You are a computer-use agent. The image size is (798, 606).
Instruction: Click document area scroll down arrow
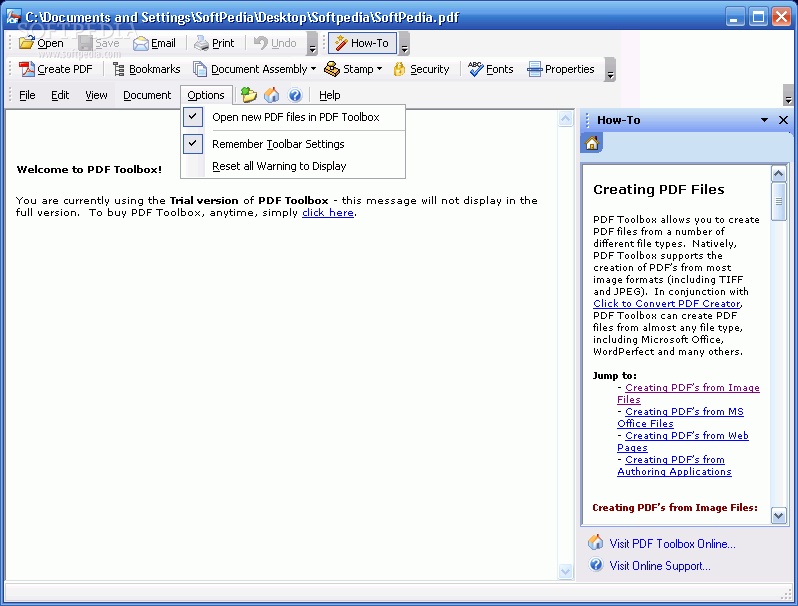pyautogui.click(x=565, y=571)
